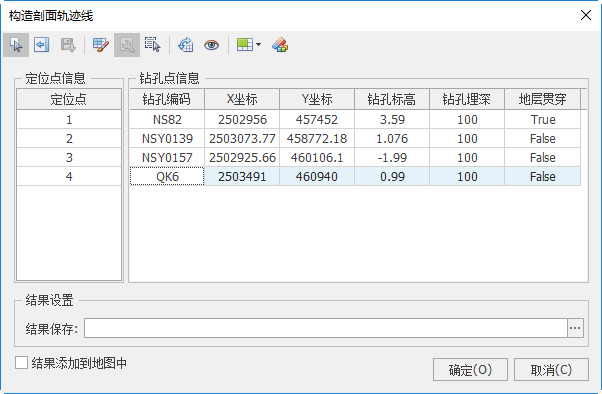Image resolution: width=602 pixels, height=394 pixels.
Task: Click the 地层贯穿 column header
Action: 542,99
